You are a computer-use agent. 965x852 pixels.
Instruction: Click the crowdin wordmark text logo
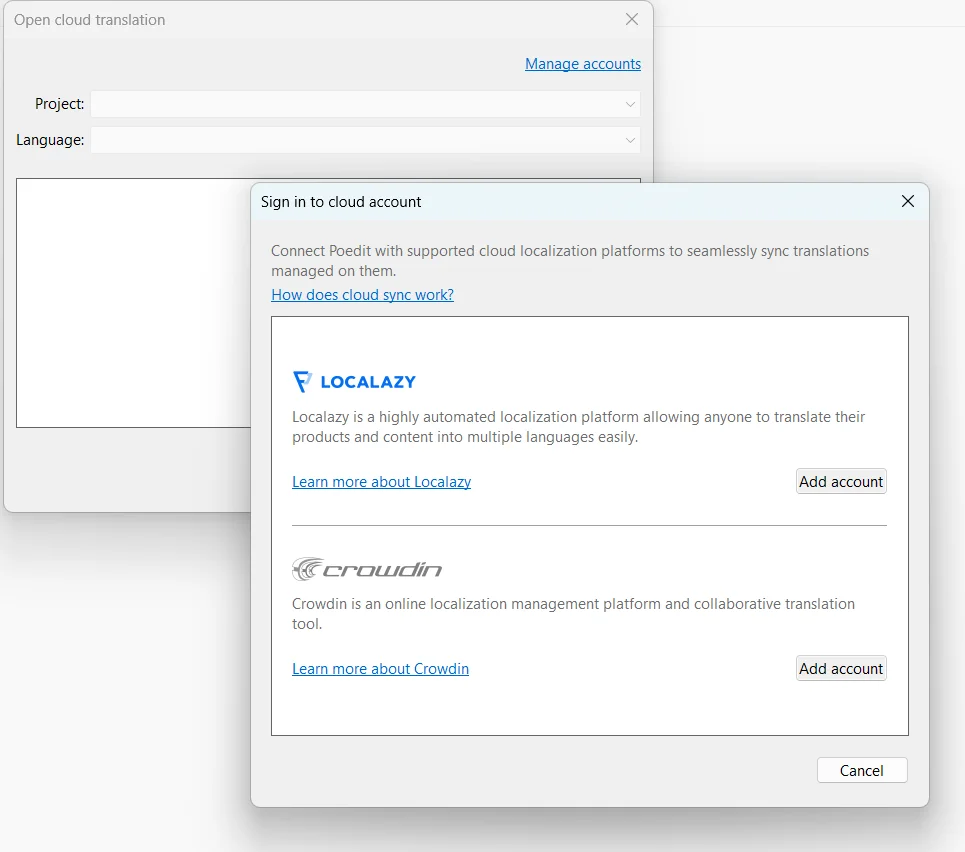tap(380, 568)
